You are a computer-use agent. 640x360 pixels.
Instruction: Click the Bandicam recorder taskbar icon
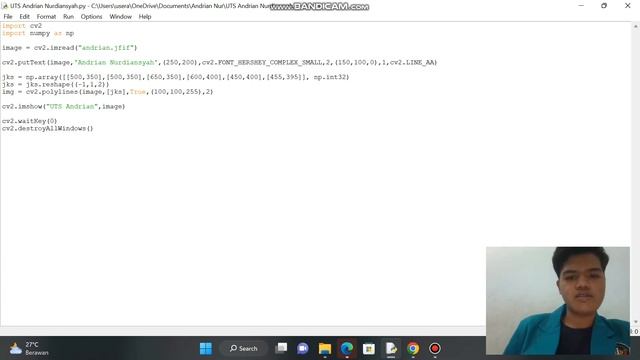point(435,348)
